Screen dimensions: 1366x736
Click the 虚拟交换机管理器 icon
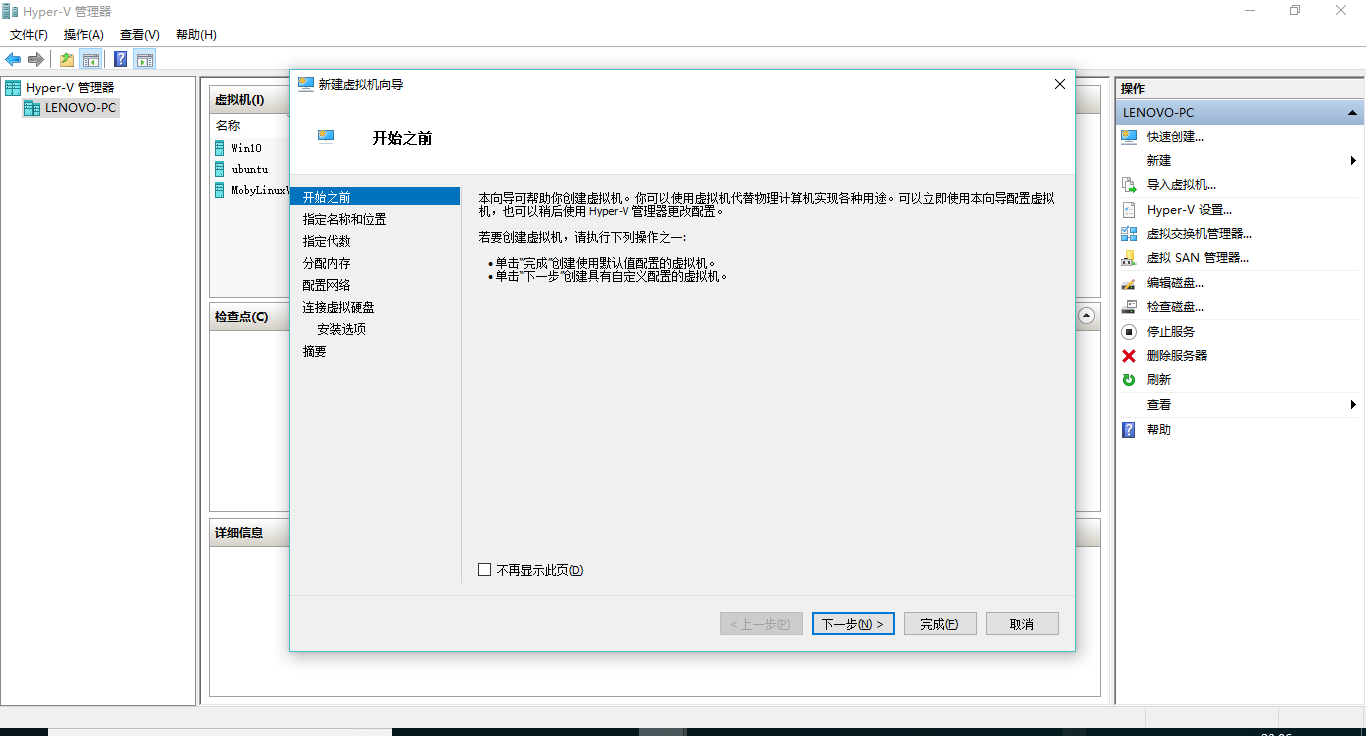1129,234
